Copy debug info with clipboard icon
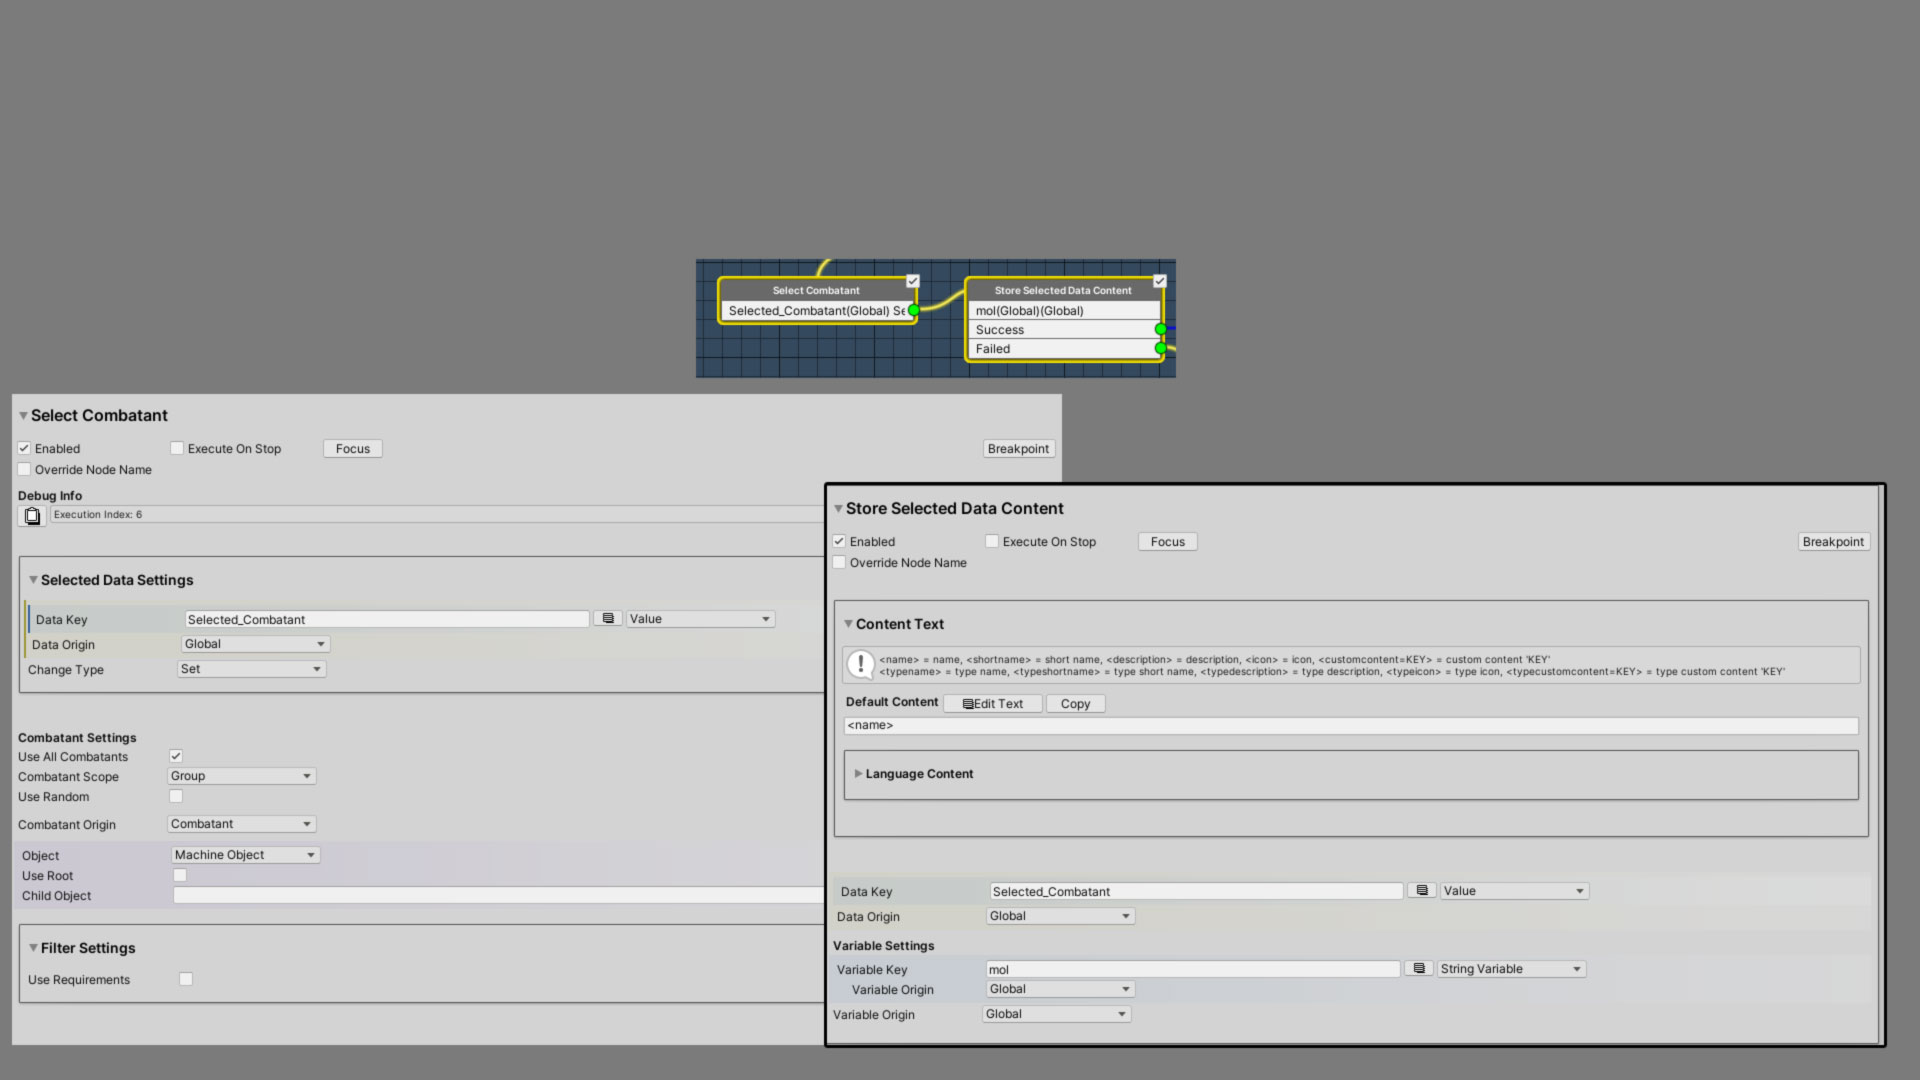This screenshot has width=1920, height=1080. tap(32, 516)
